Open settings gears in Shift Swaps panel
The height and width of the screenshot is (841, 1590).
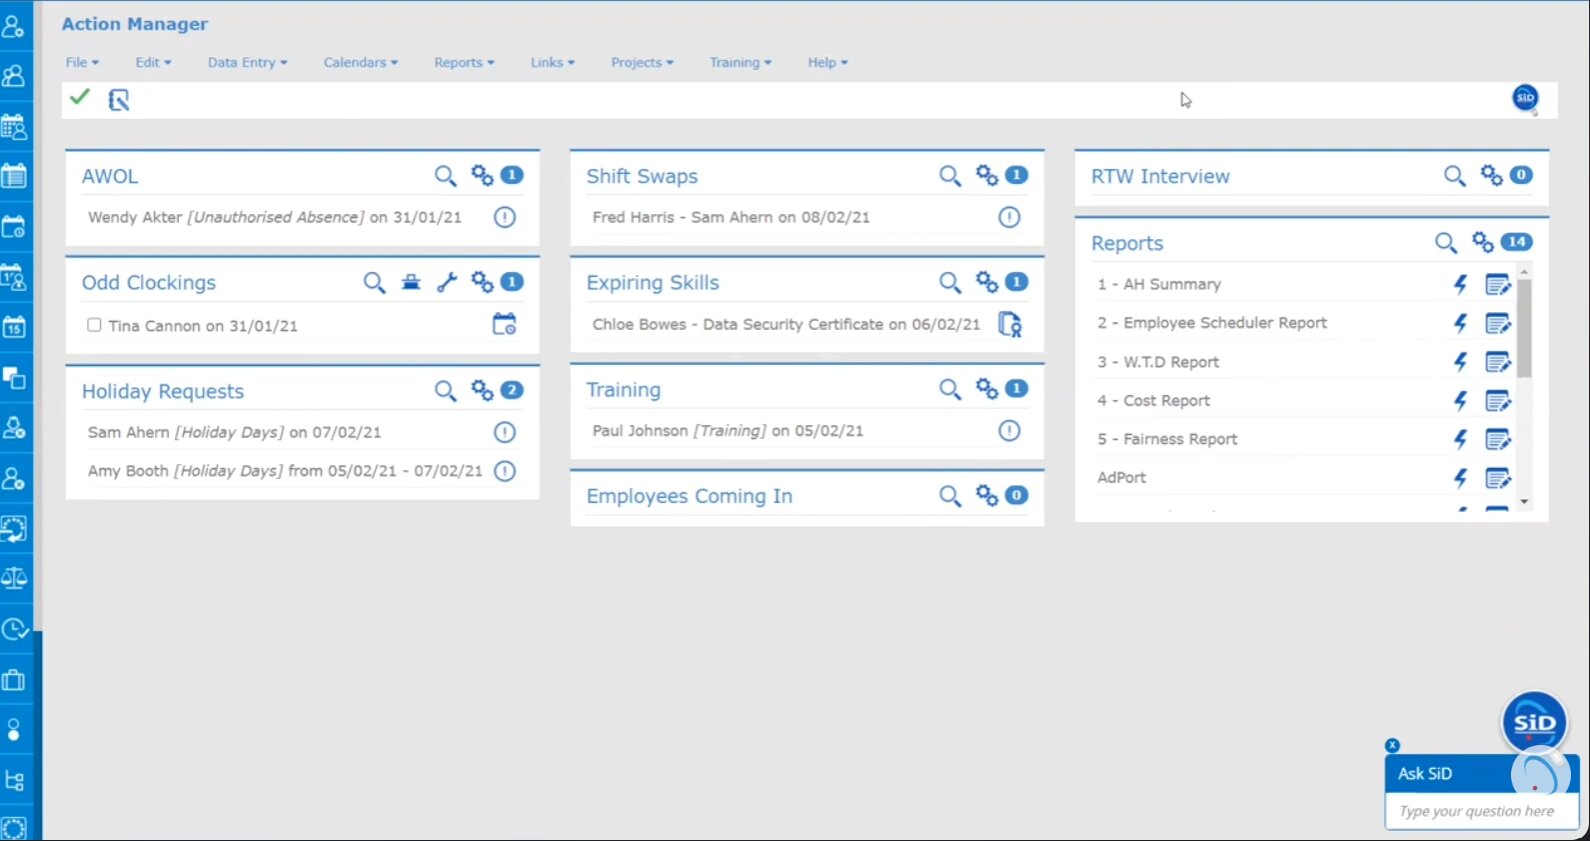point(987,176)
